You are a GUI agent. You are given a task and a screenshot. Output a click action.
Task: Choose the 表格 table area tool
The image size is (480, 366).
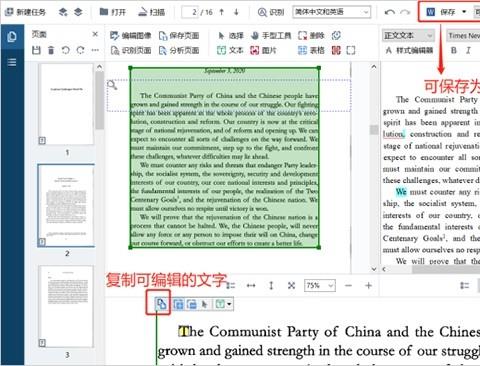(311, 50)
